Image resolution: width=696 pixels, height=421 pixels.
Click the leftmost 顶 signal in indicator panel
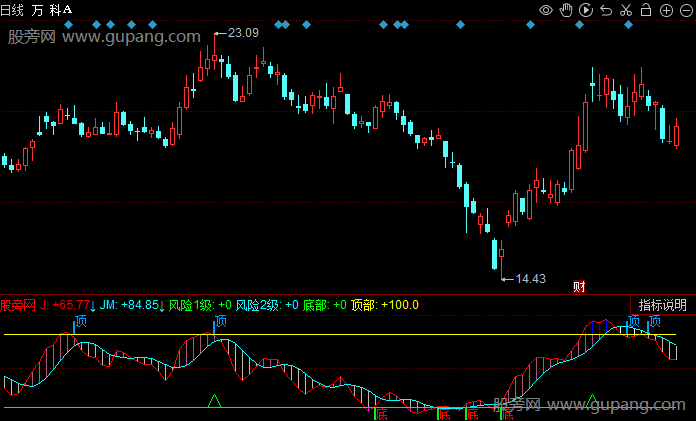pyautogui.click(x=81, y=322)
